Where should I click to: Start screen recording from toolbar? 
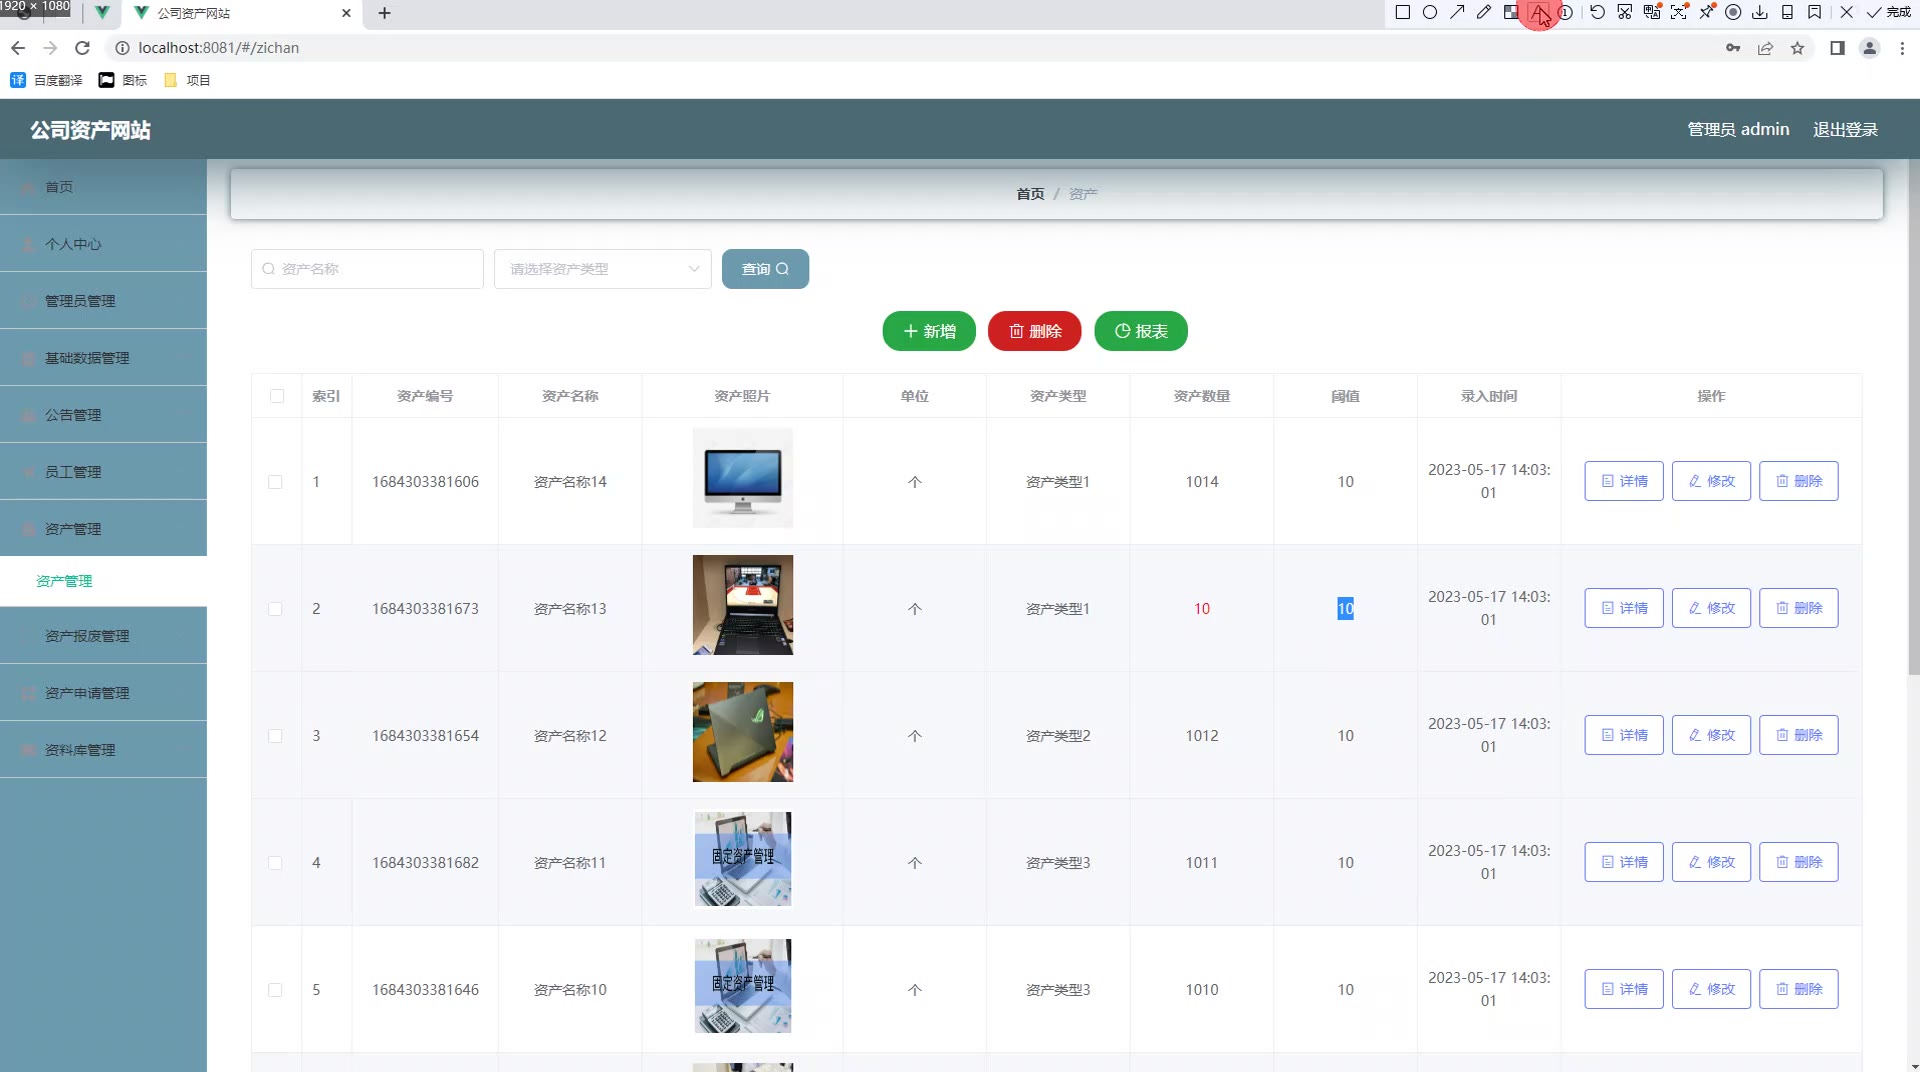point(1733,13)
